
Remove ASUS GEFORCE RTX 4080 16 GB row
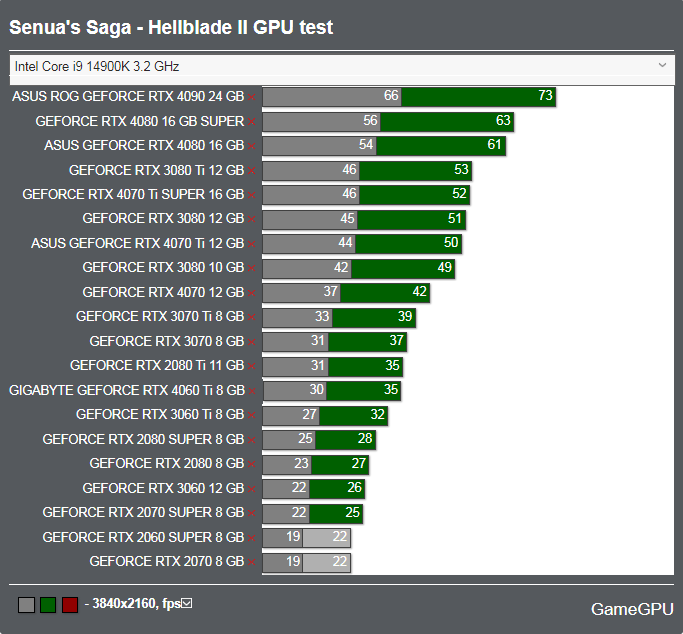pyautogui.click(x=251, y=146)
